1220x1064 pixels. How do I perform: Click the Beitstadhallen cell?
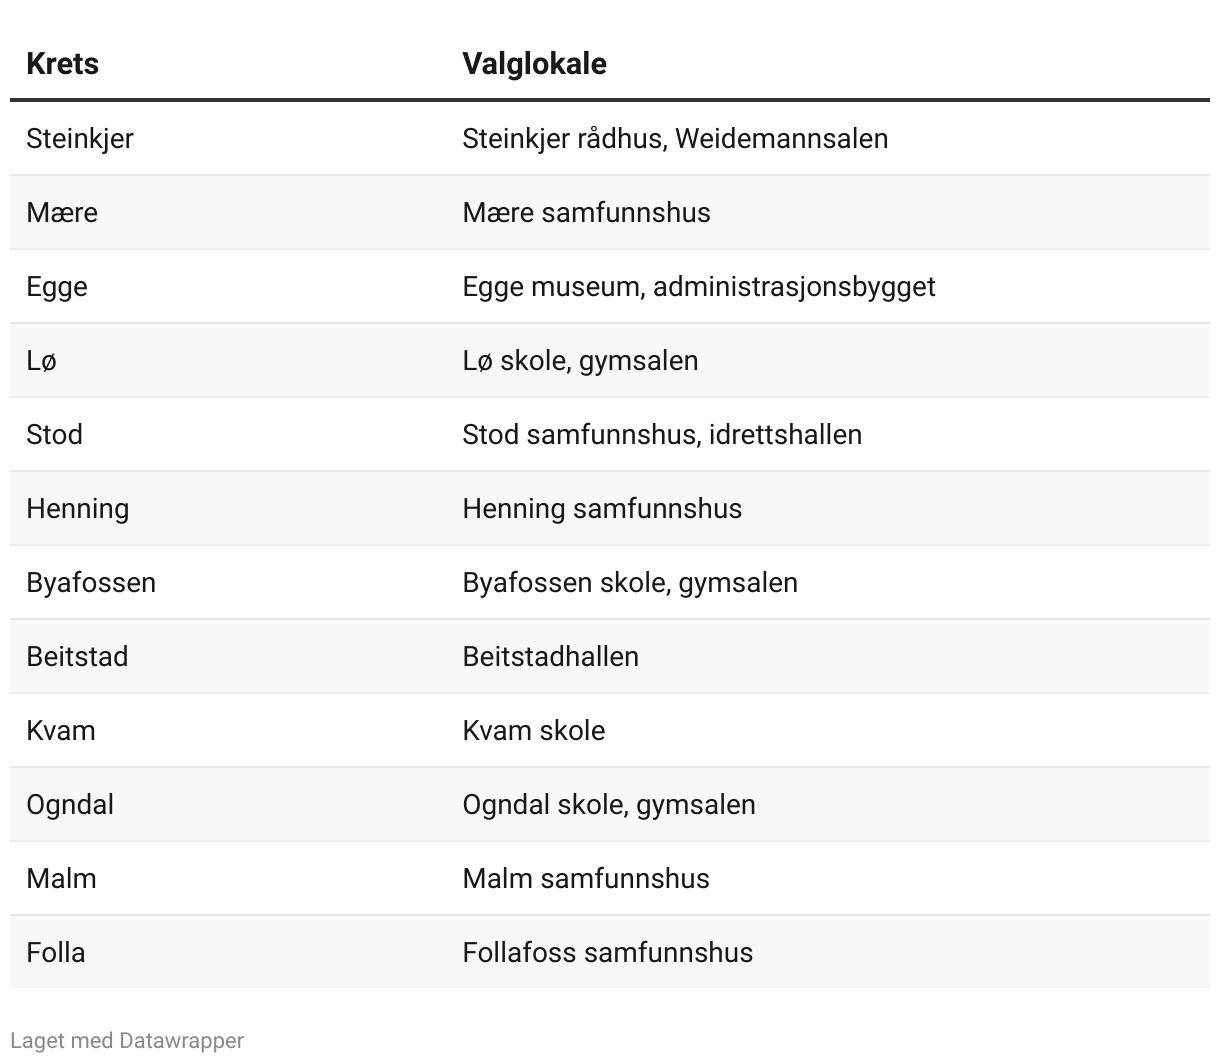click(x=550, y=656)
